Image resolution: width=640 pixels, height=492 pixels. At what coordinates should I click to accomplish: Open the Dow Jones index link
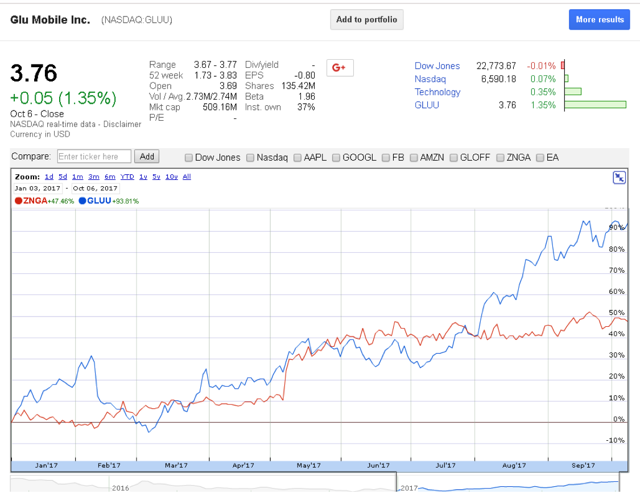pos(437,66)
